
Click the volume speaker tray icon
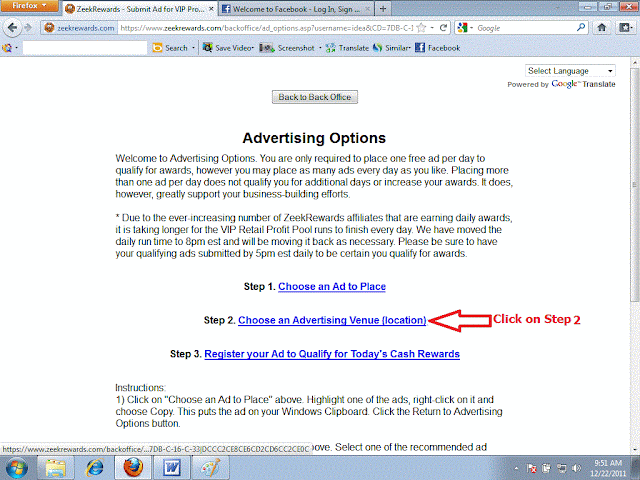click(576, 468)
